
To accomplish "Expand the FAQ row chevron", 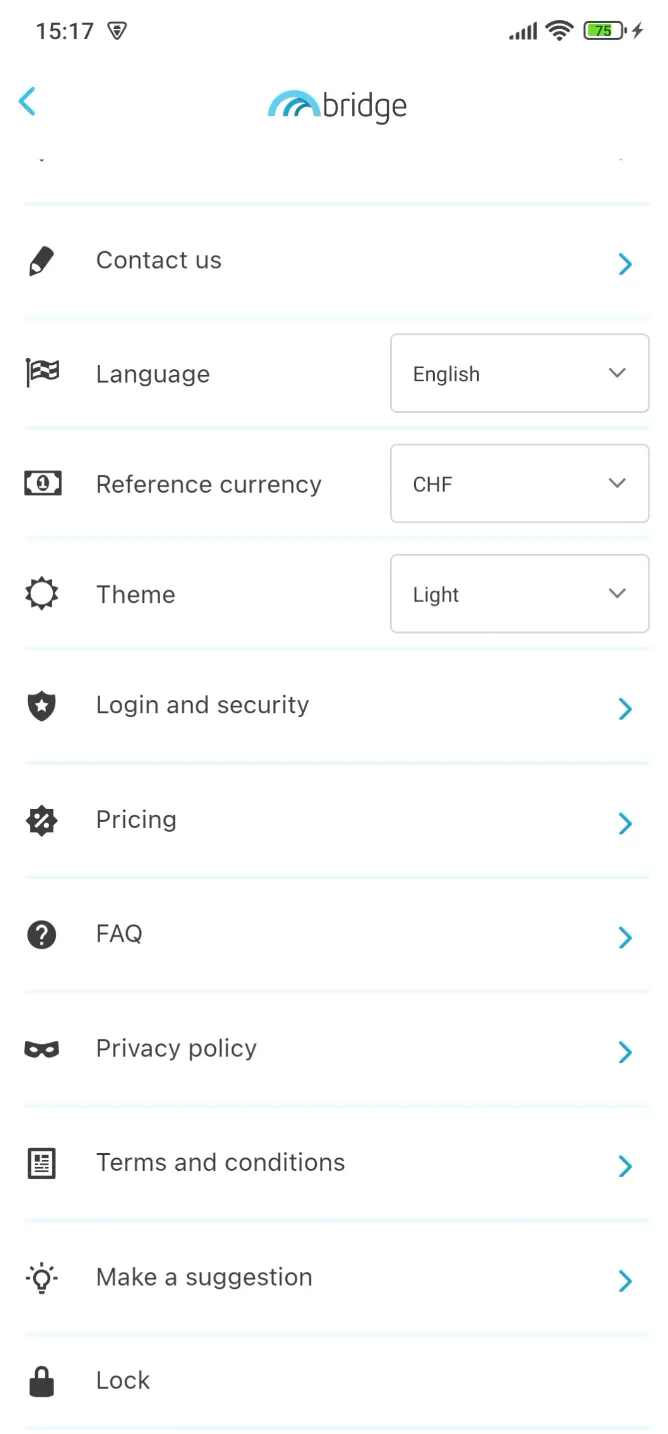I will click(x=625, y=937).
